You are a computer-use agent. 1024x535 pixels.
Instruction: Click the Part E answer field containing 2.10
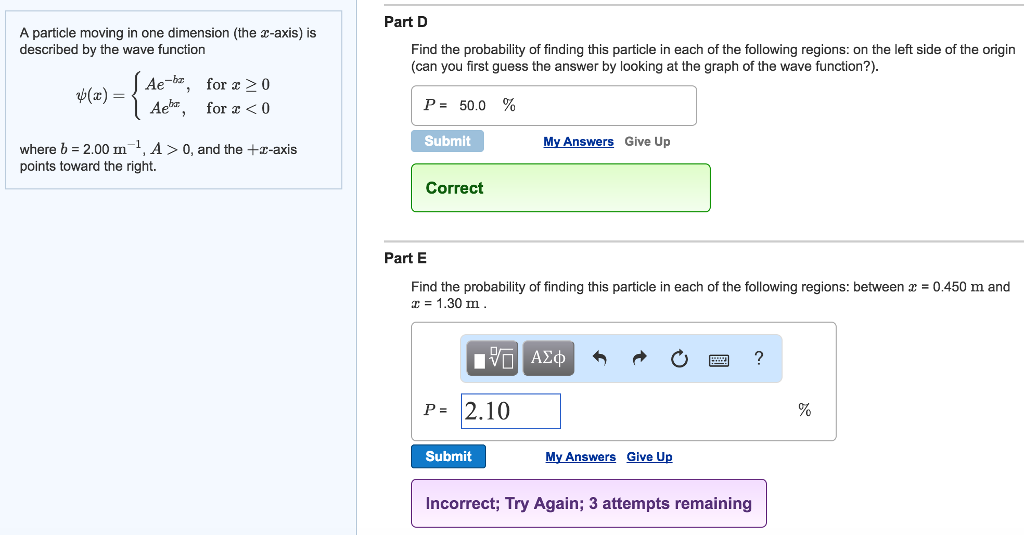pos(510,411)
